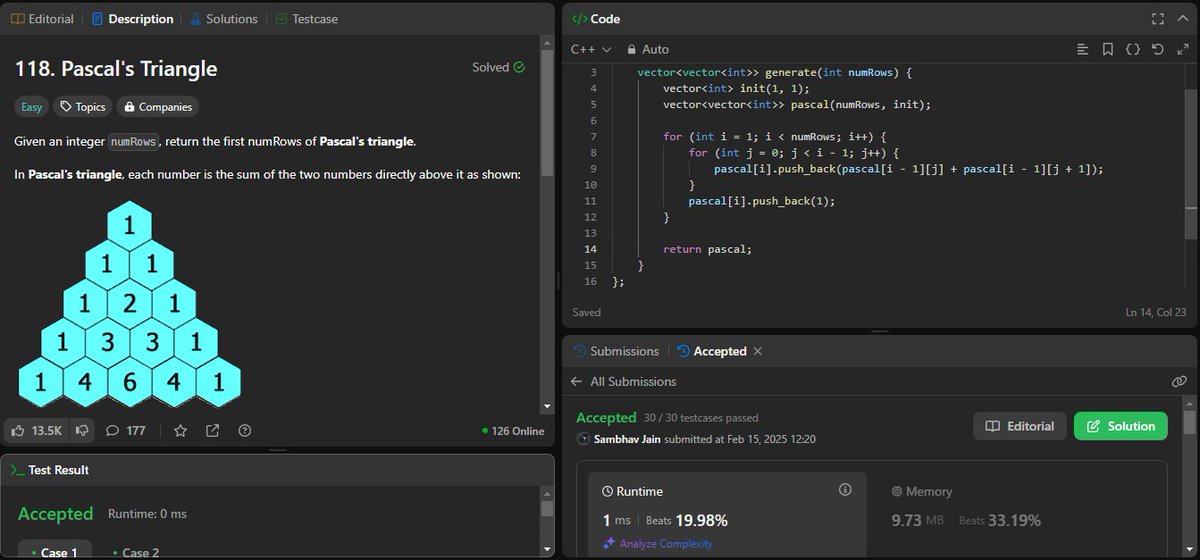Click the submission panel scrollbar thumb
This screenshot has width=1200, height=560.
1190,424
